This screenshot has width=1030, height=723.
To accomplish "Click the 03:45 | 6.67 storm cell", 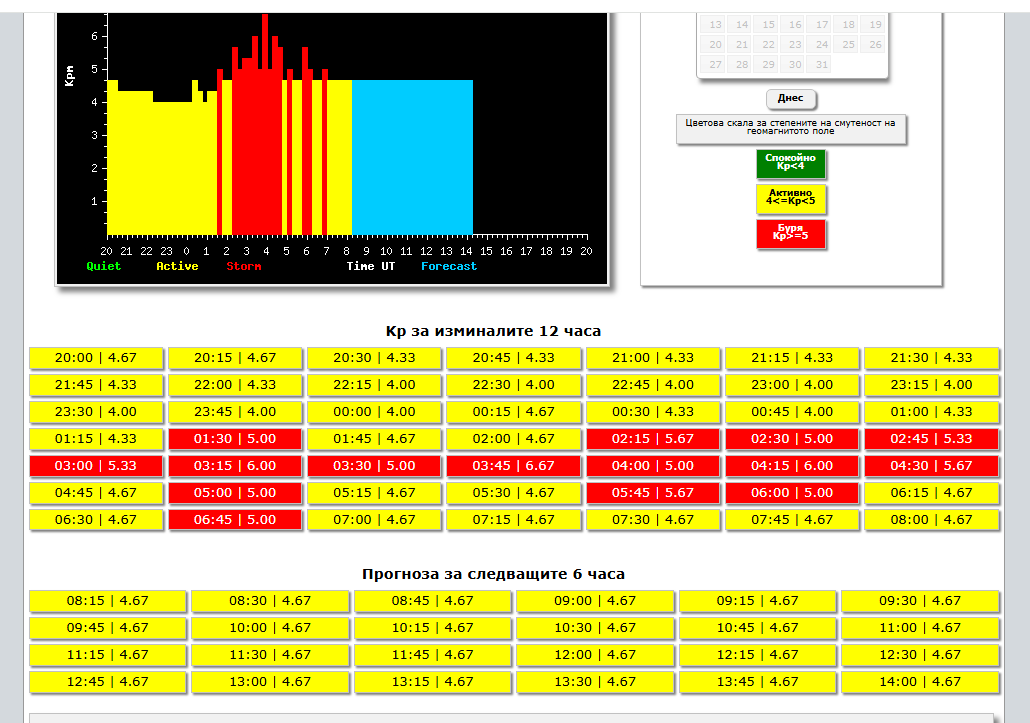I will coord(513,466).
